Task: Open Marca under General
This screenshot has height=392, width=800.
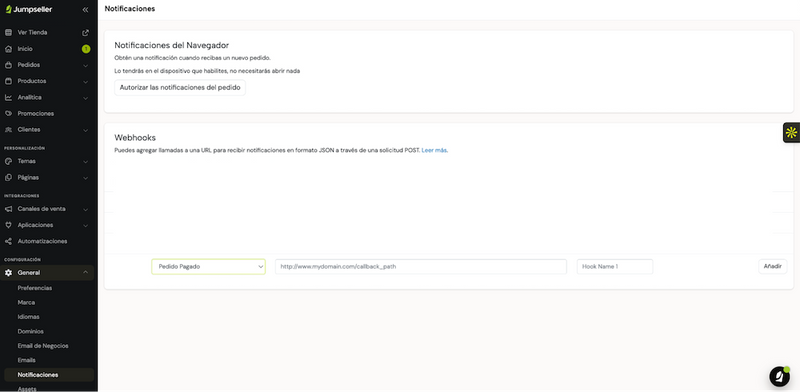Action: pyautogui.click(x=26, y=302)
